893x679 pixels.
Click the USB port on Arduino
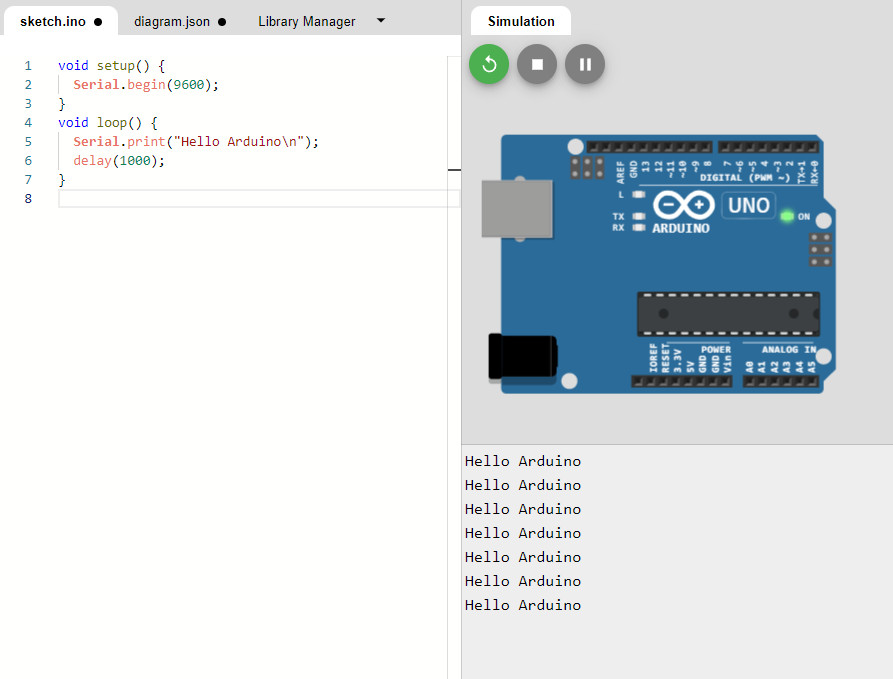tap(517, 208)
